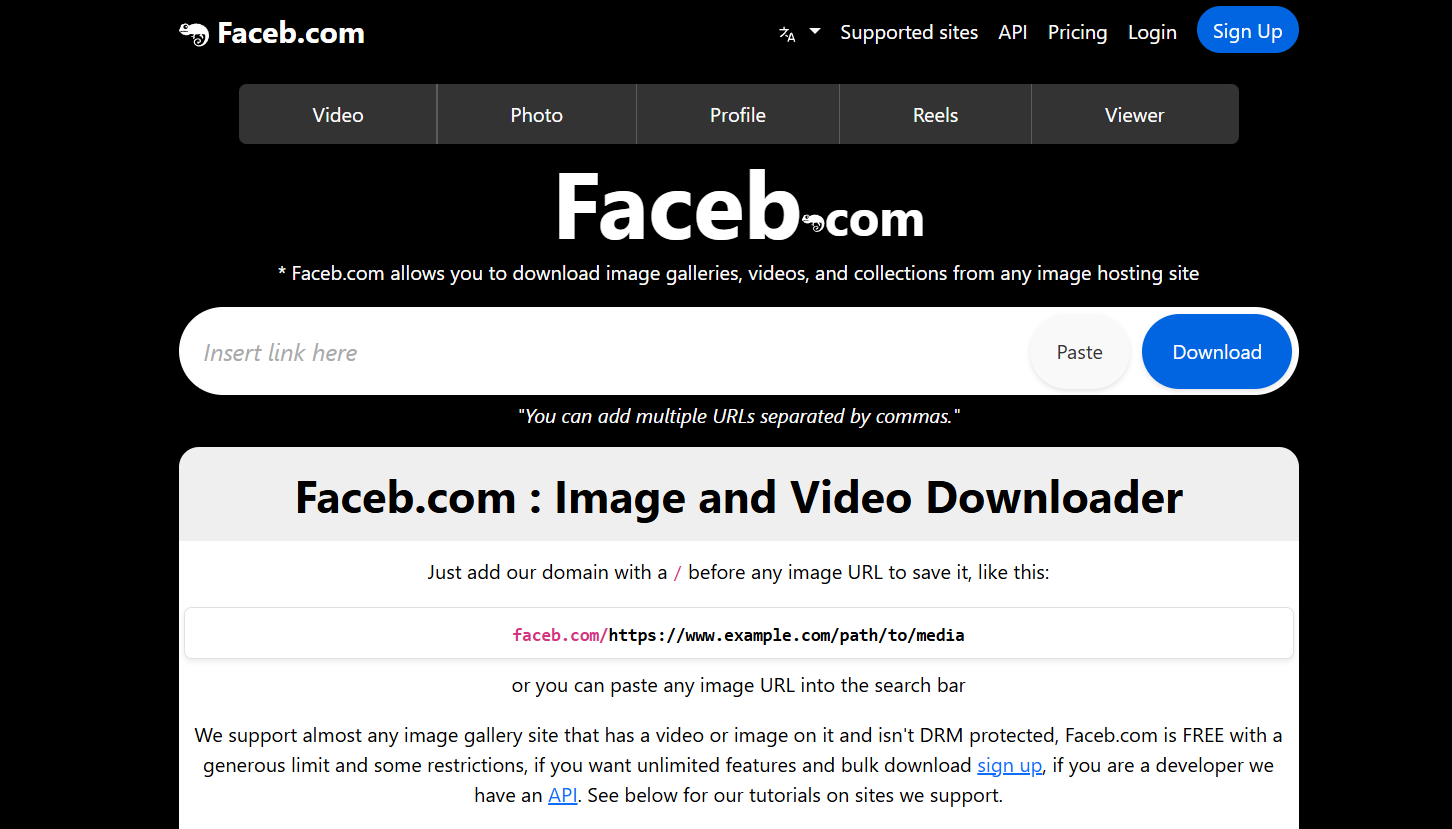
Task: Open the API menu item
Action: coord(1013,32)
